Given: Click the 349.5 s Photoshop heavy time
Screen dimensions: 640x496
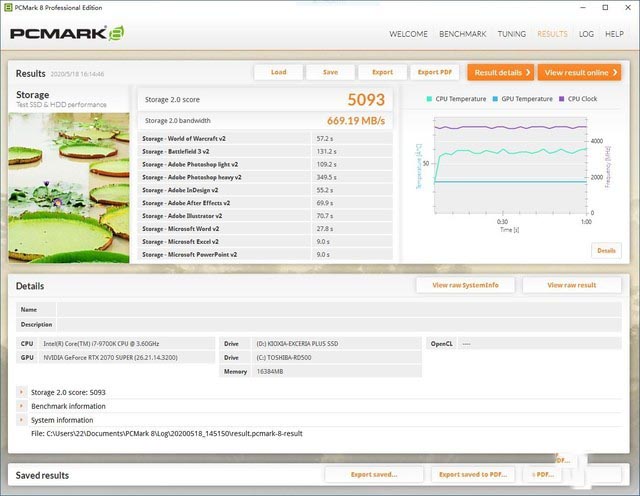Looking at the screenshot, I should pos(326,177).
